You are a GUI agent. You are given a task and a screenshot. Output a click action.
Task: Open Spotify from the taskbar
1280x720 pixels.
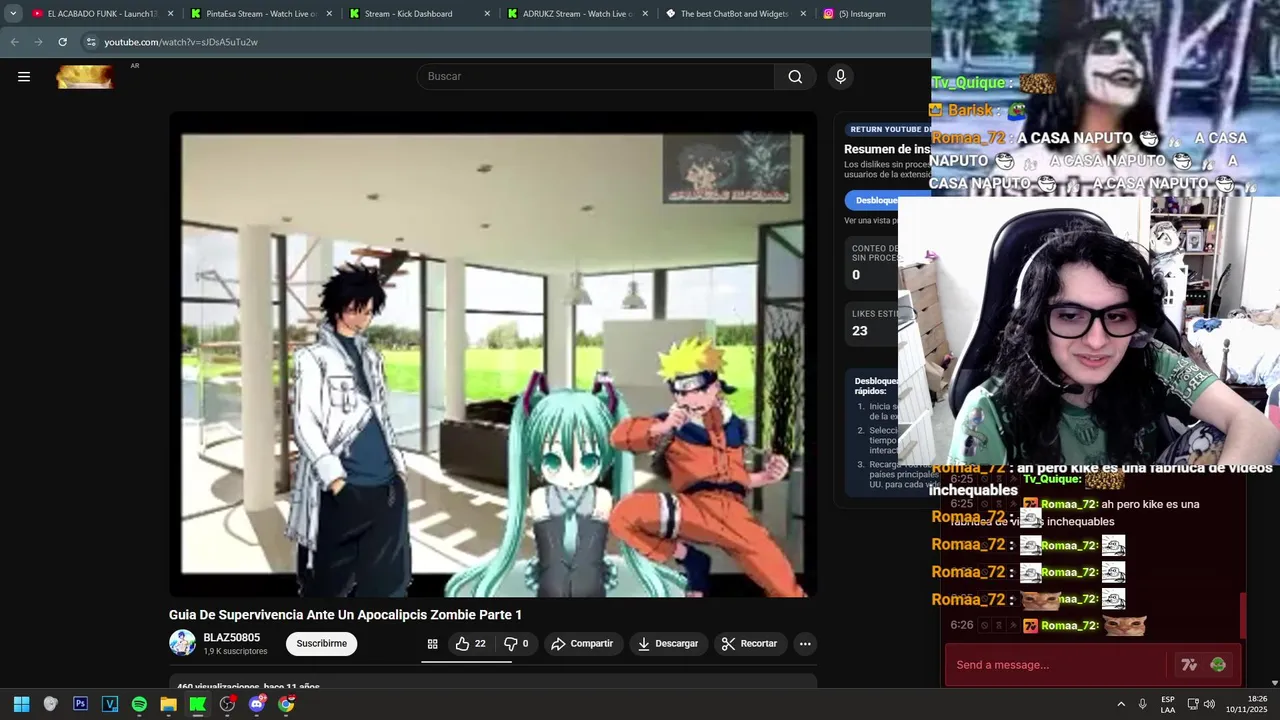pyautogui.click(x=139, y=704)
